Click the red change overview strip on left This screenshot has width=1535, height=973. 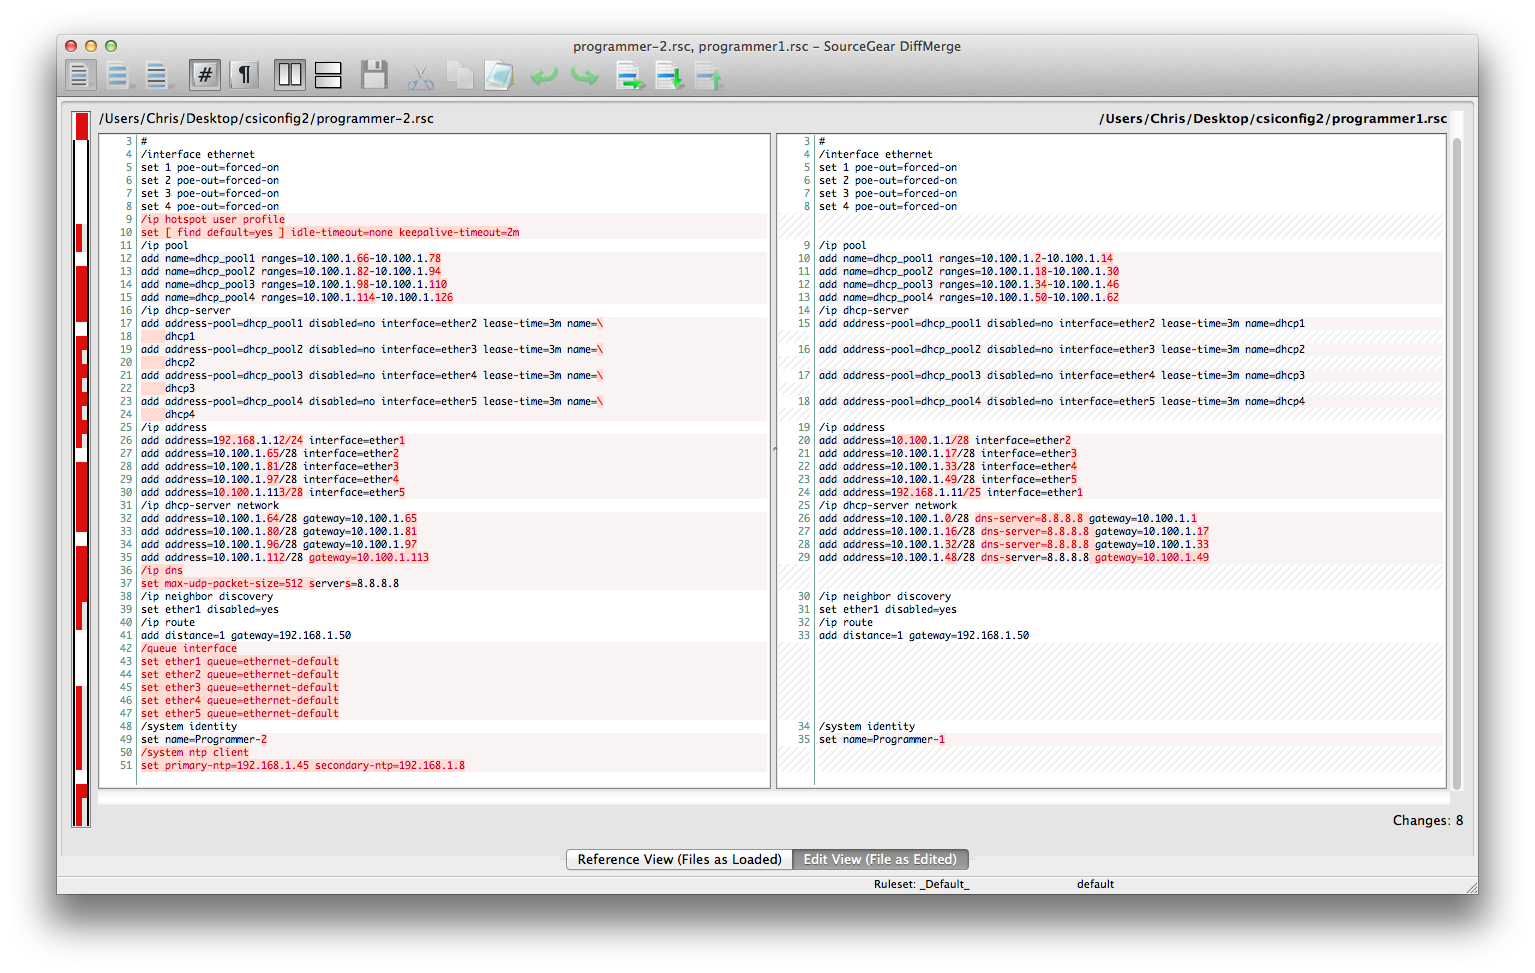click(81, 470)
